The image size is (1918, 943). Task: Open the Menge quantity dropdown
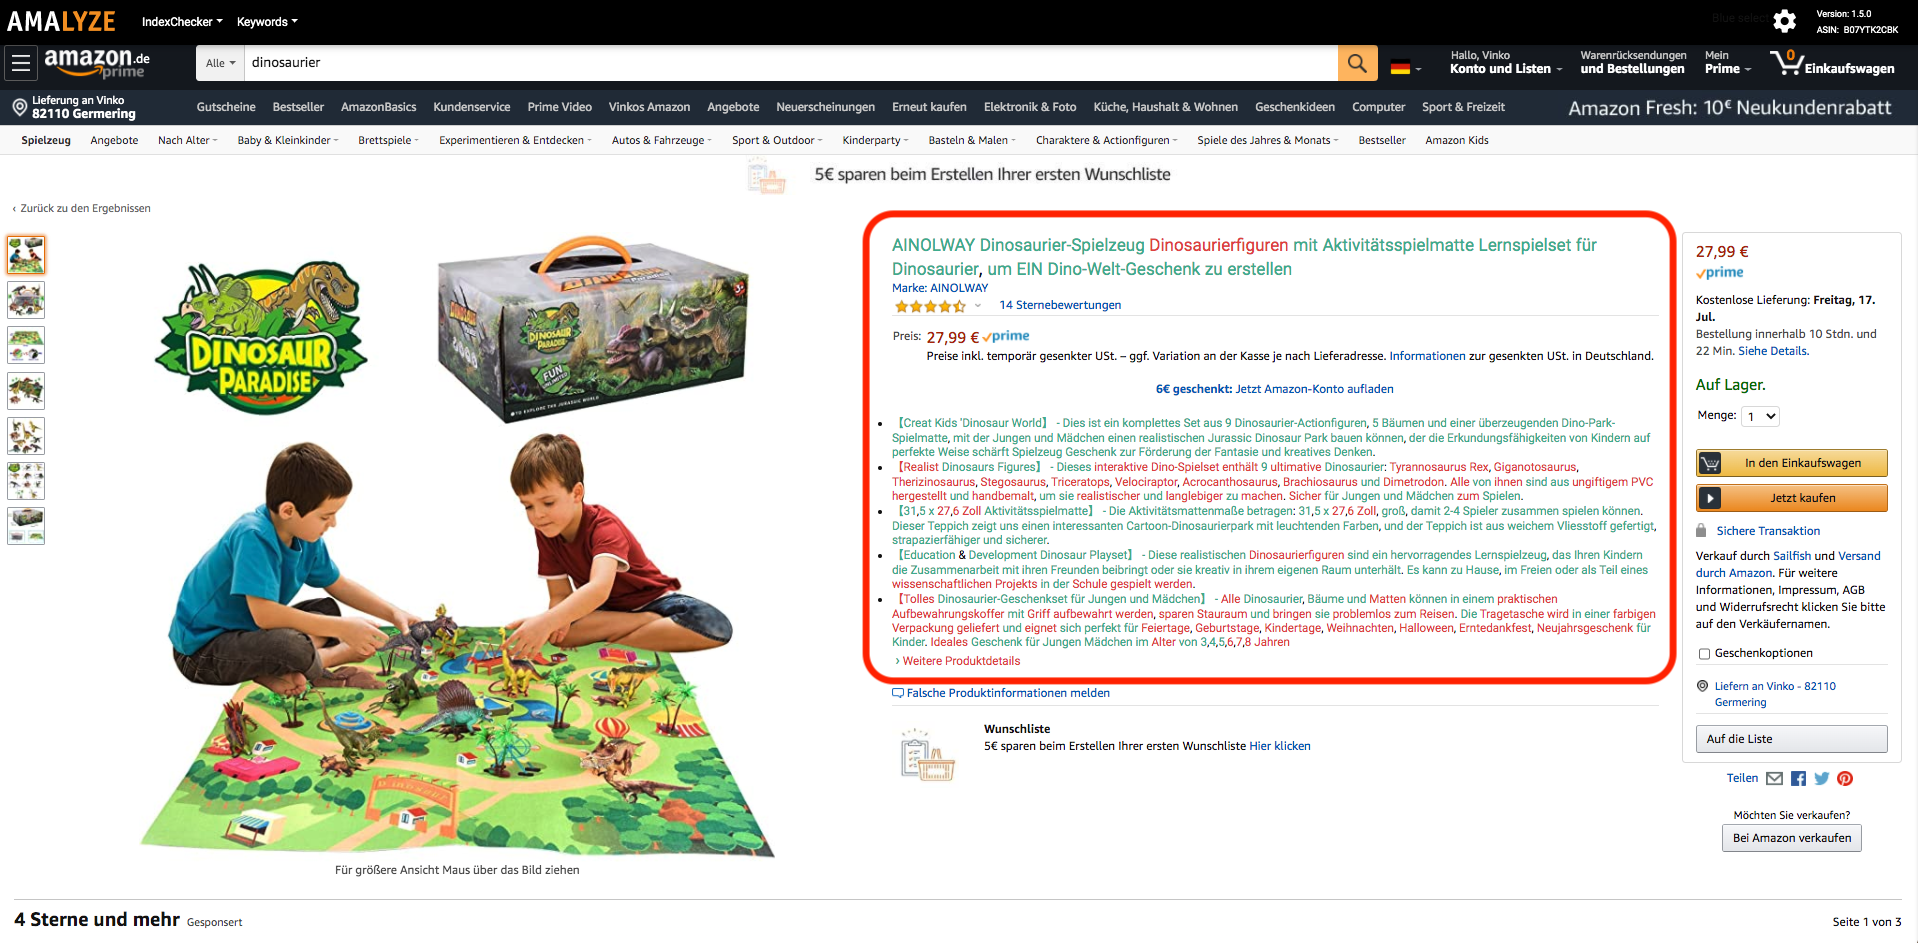click(1760, 416)
